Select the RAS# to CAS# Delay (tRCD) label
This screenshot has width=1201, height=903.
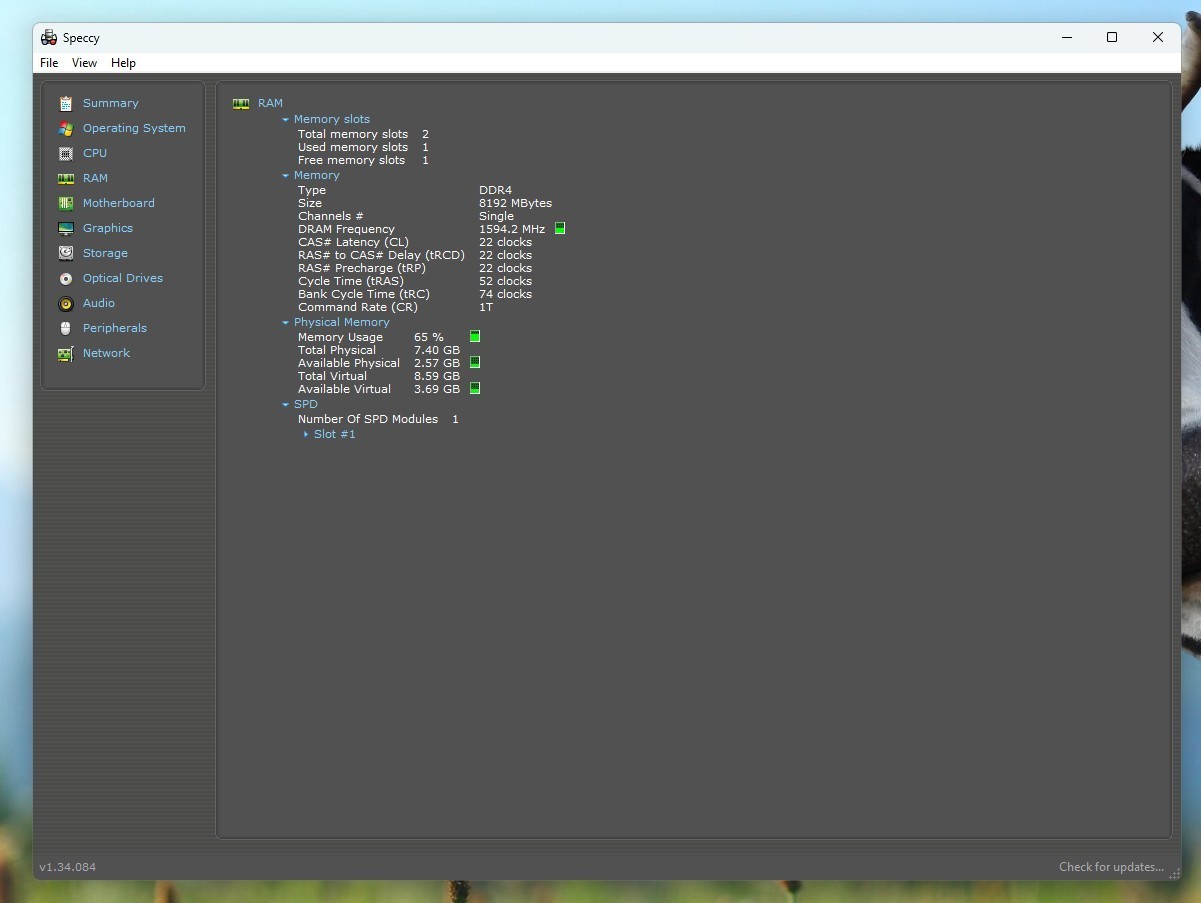381,255
